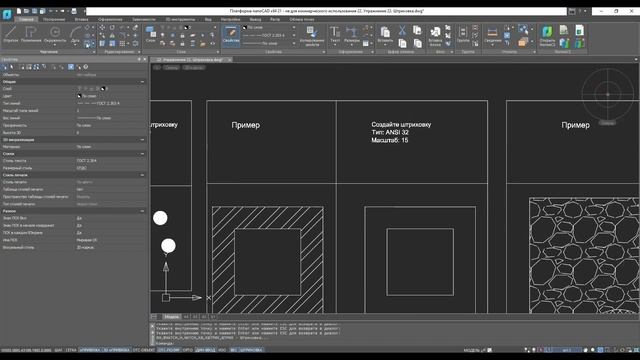Toggle ОТС-ПОЛЯР polar tracking in status bar
This screenshot has height=360, width=640.
pyautogui.click(x=169, y=350)
